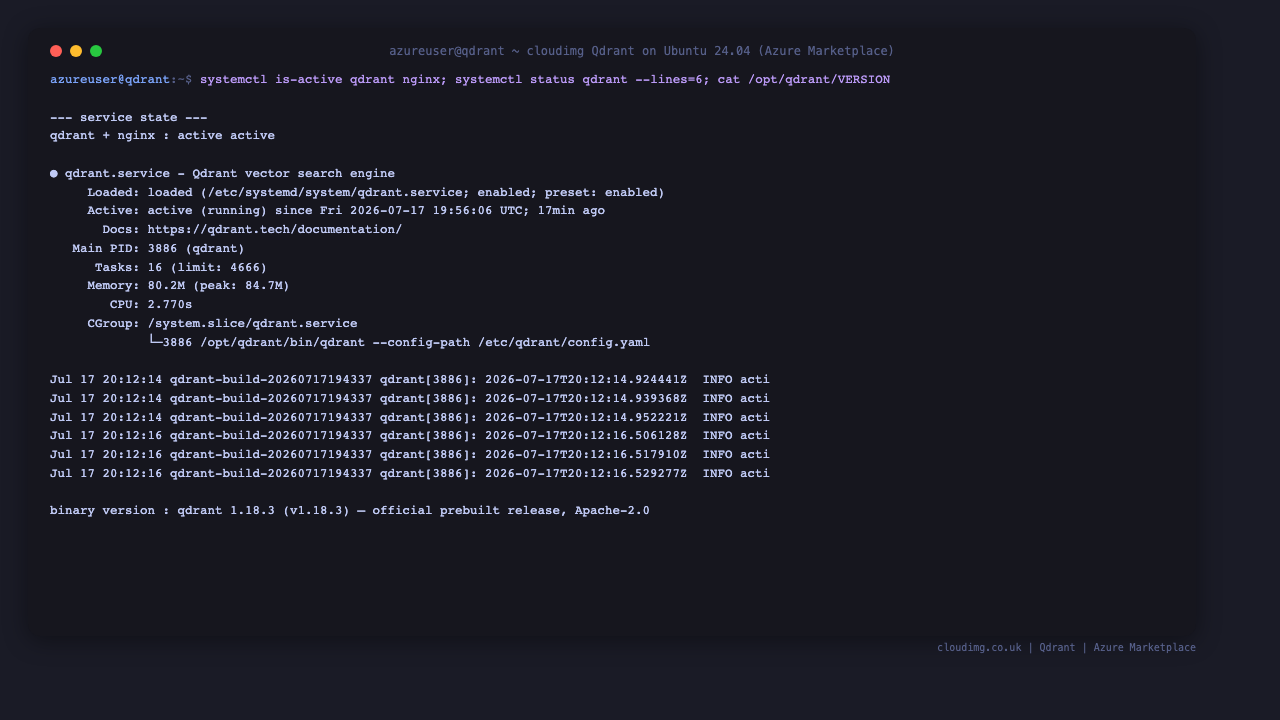Viewport: 1280px width, 720px height.
Task: Click the systemctl is-active command text
Action: tap(545, 79)
